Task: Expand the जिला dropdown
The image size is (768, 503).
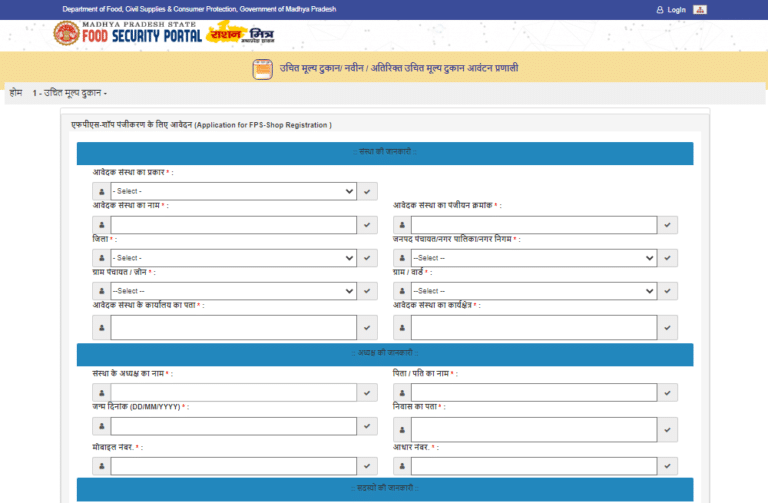Action: tap(234, 258)
